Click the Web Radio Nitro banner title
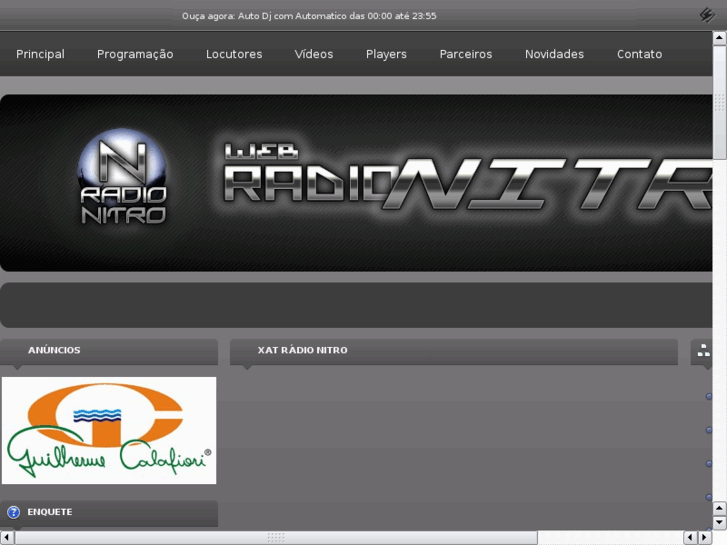The height and width of the screenshot is (545, 727). (x=467, y=177)
